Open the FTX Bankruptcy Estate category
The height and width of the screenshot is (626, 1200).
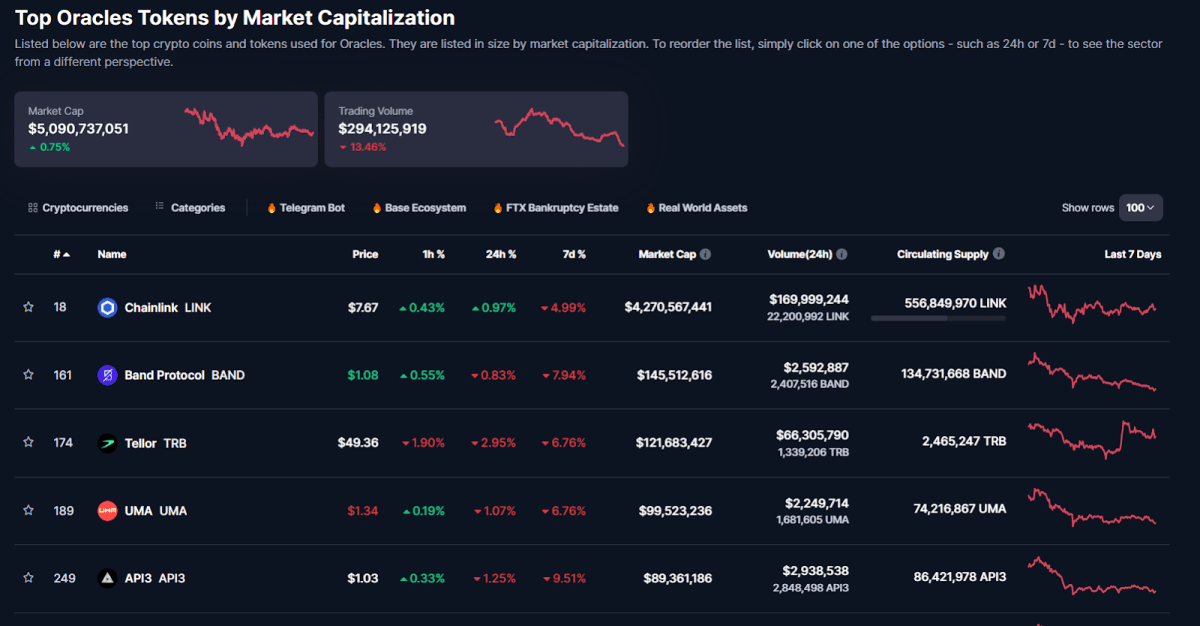562,208
